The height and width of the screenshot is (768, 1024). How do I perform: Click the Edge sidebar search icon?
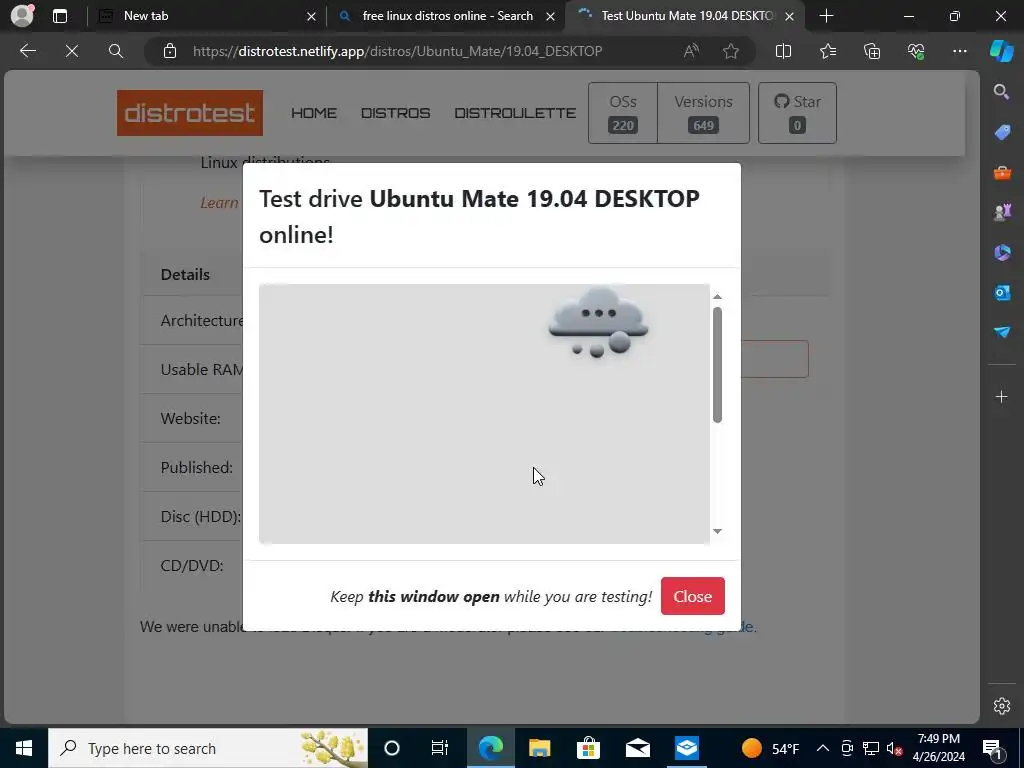[1002, 91]
